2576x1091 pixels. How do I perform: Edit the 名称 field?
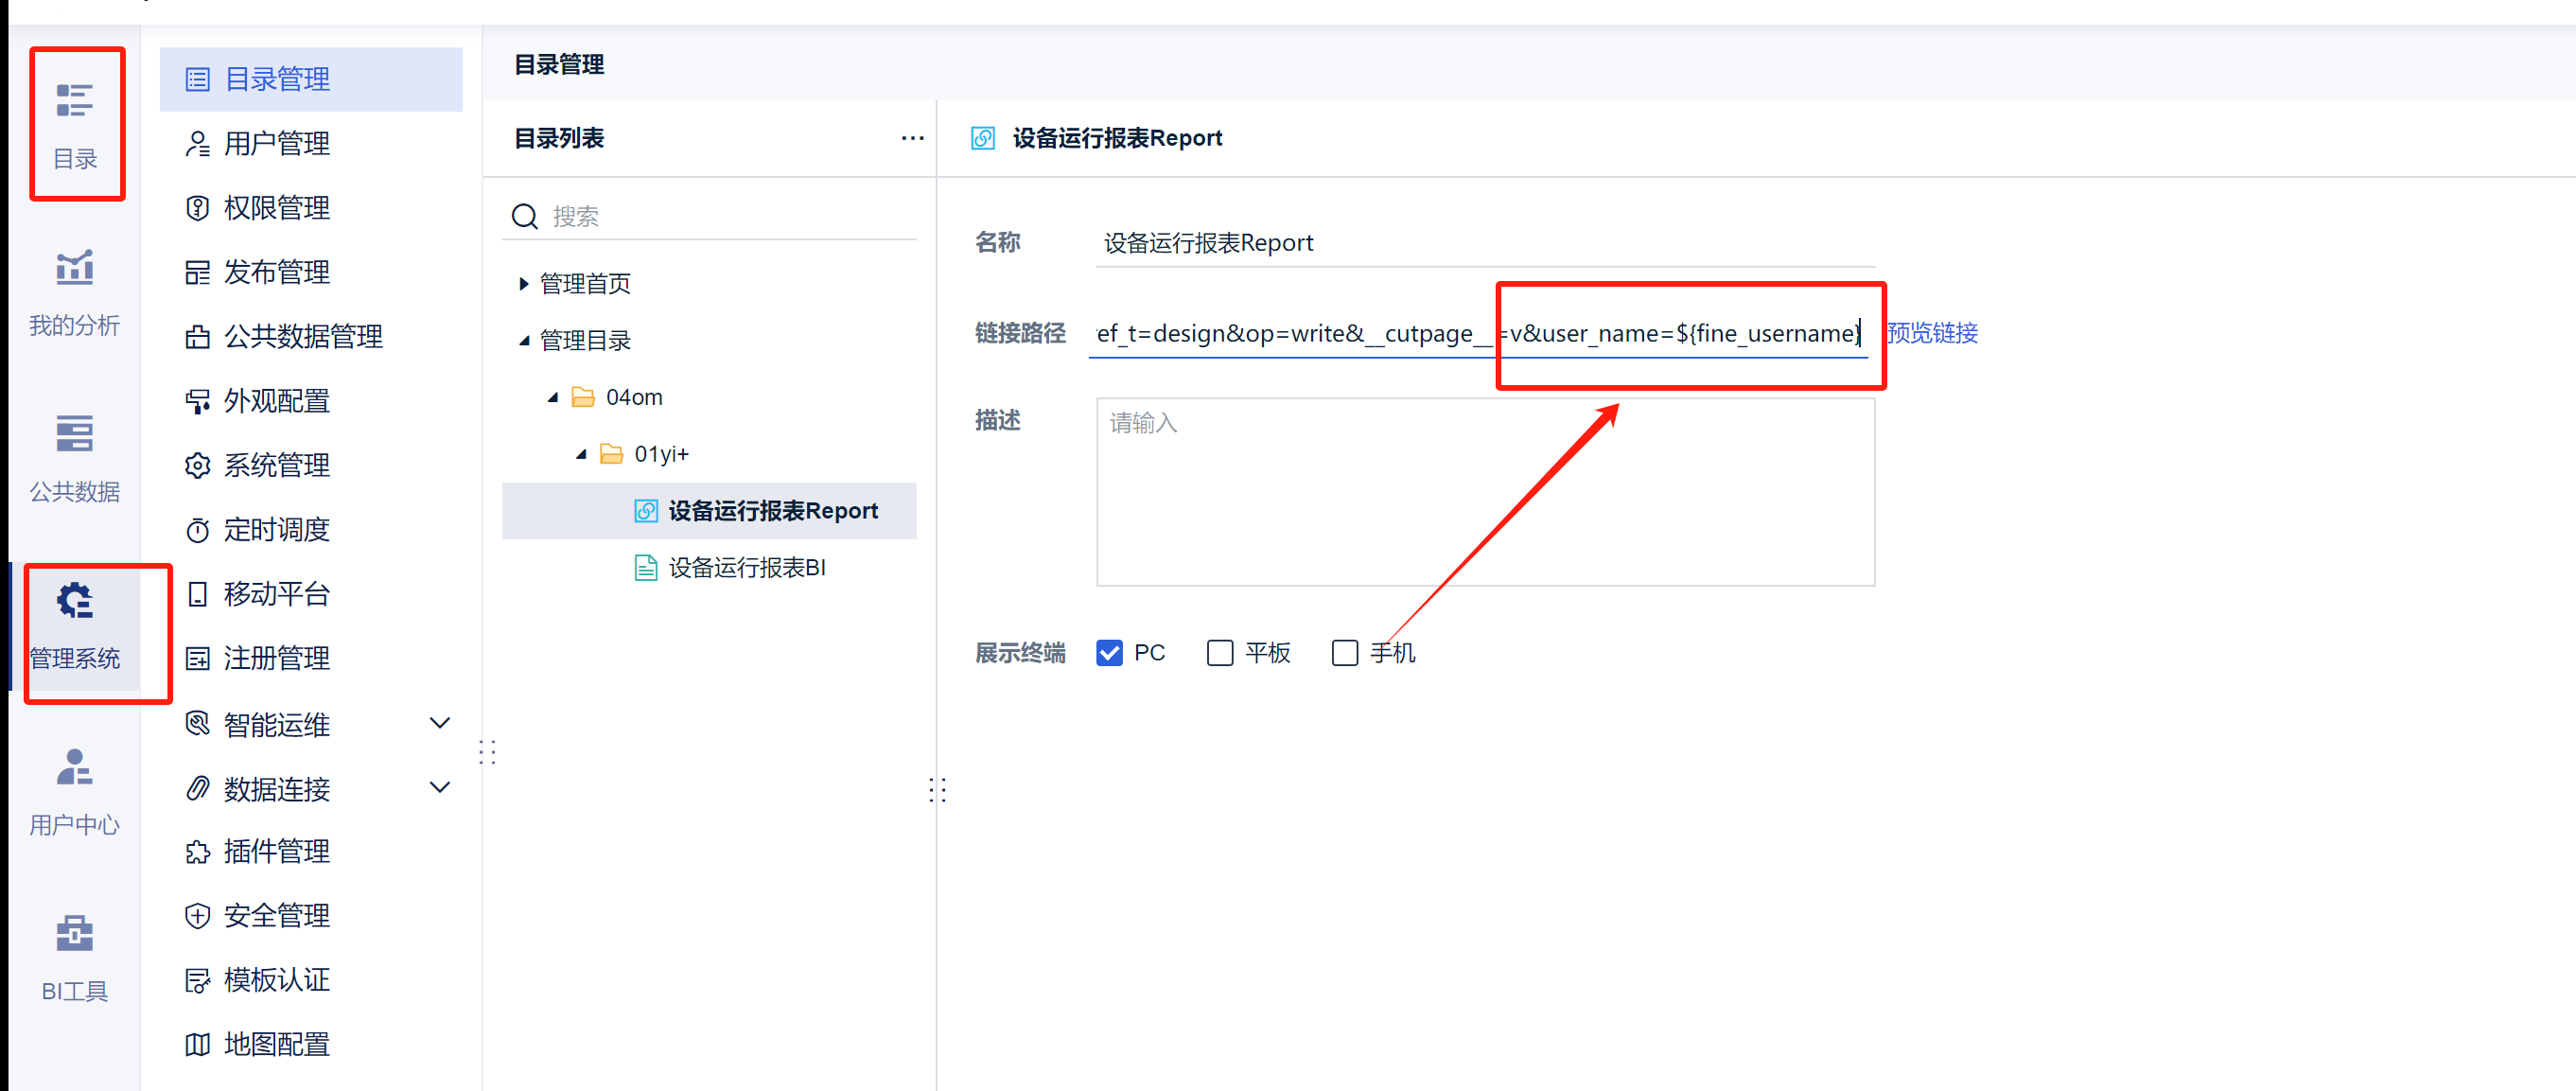tap(1485, 243)
